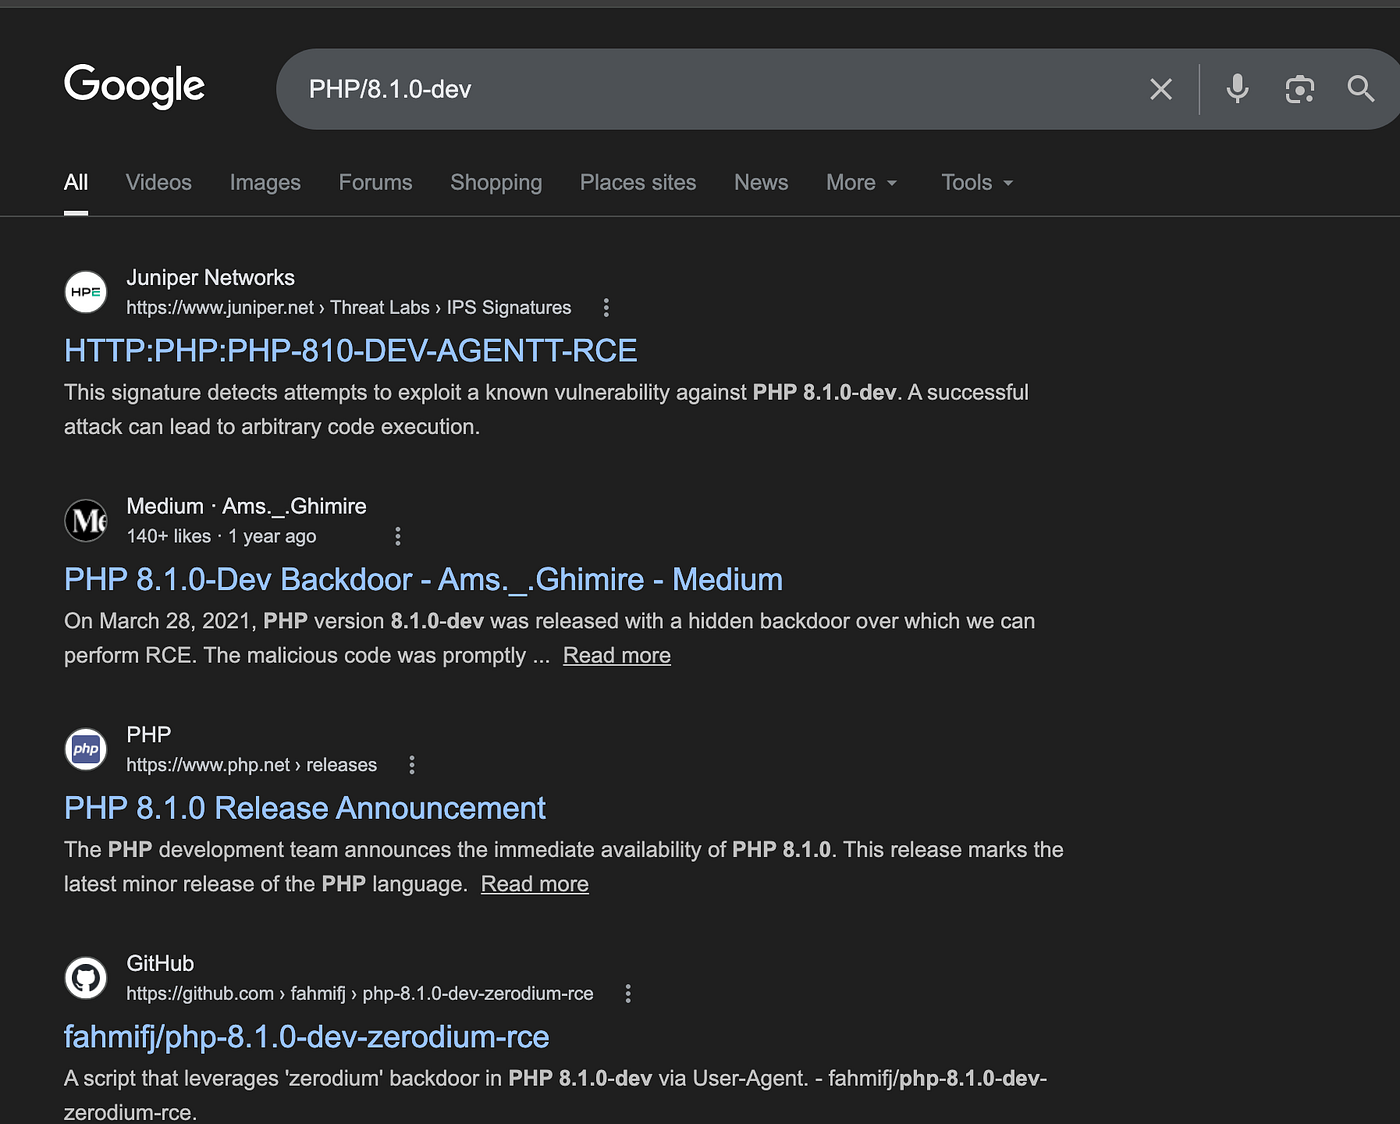Open three-dot menu for GitHub result
The image size is (1400, 1124).
coord(628,994)
